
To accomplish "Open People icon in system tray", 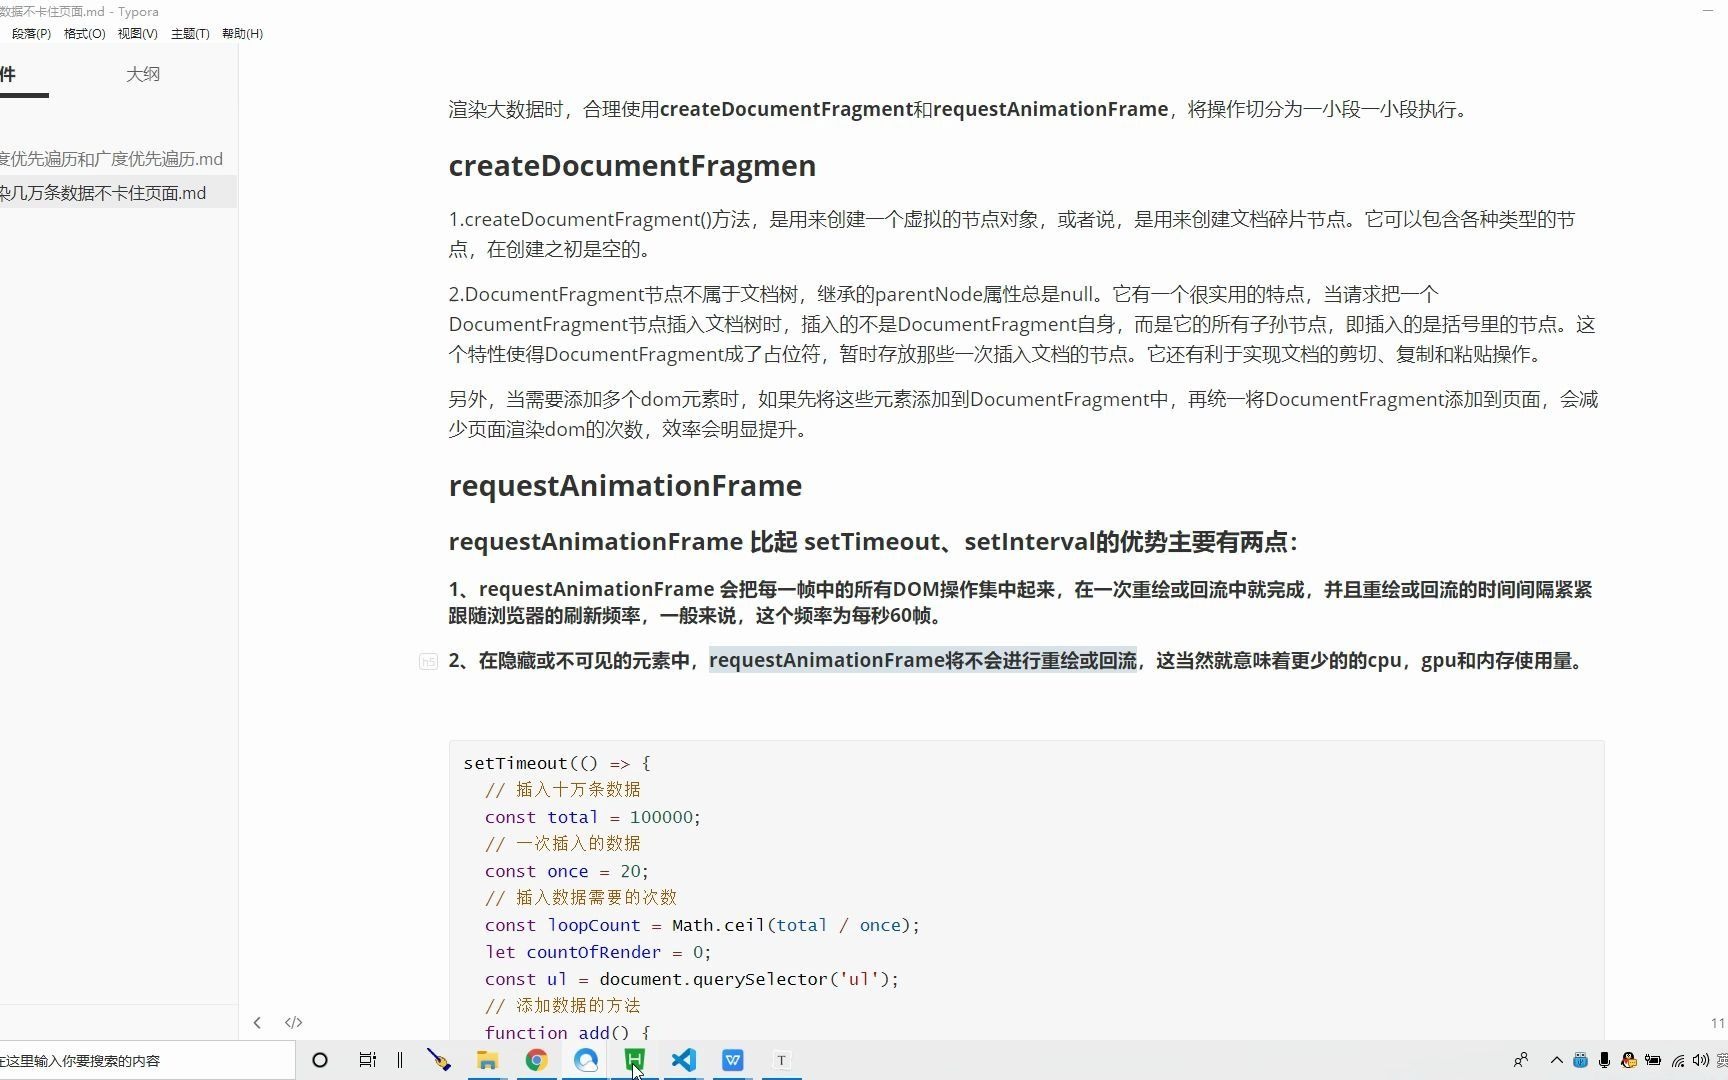I will point(1521,1060).
